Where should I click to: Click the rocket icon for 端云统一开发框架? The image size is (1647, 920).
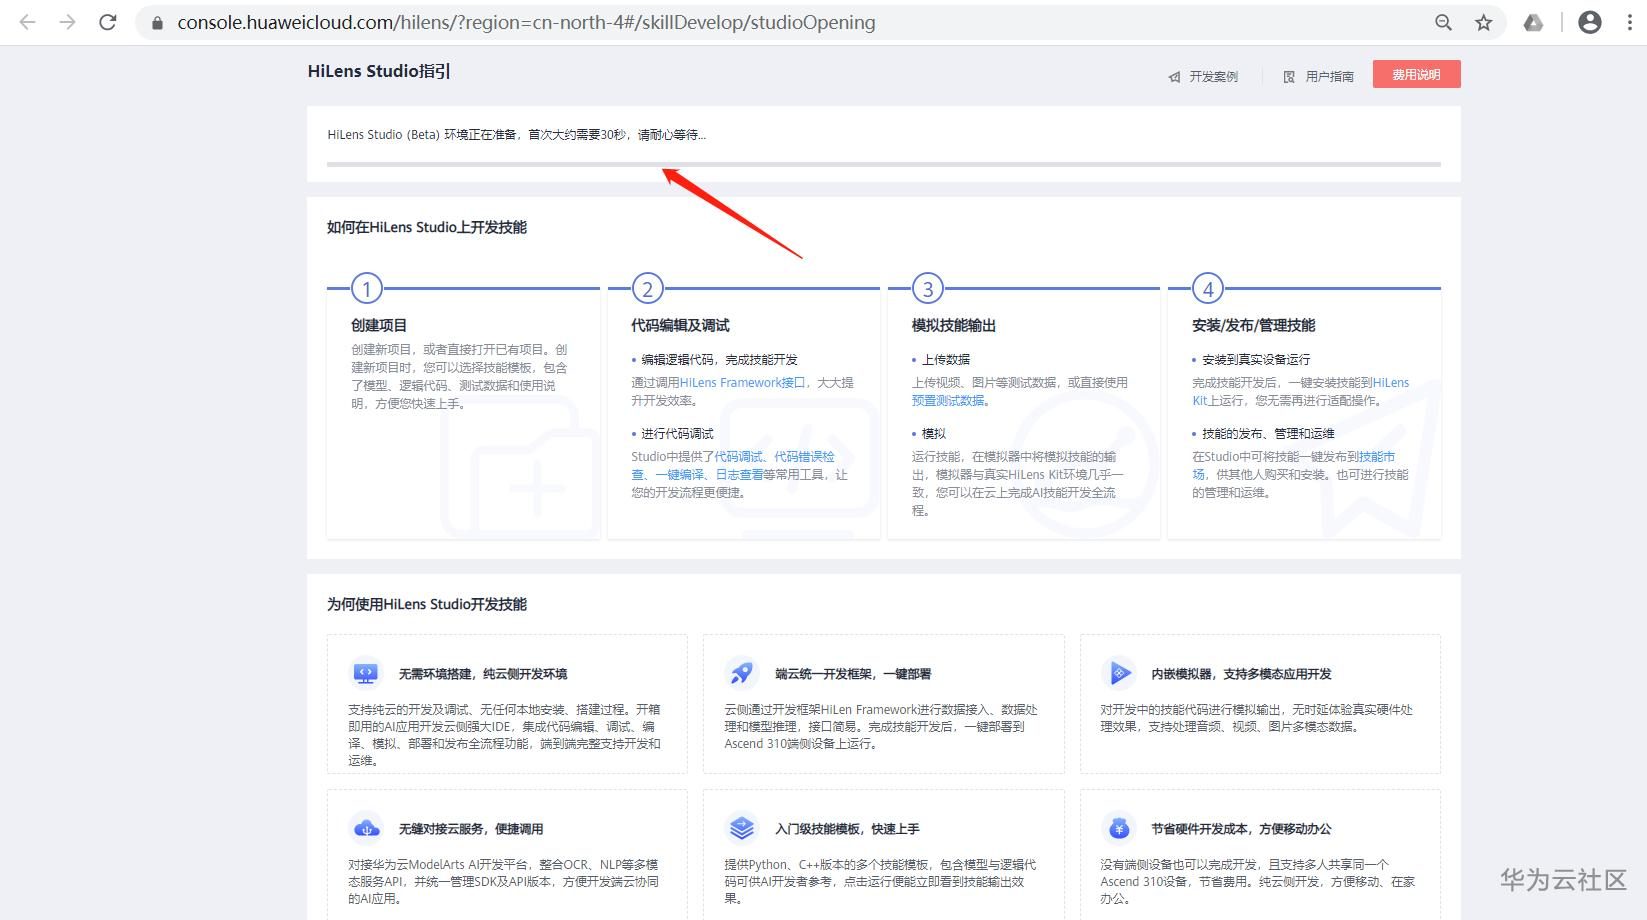(x=741, y=673)
